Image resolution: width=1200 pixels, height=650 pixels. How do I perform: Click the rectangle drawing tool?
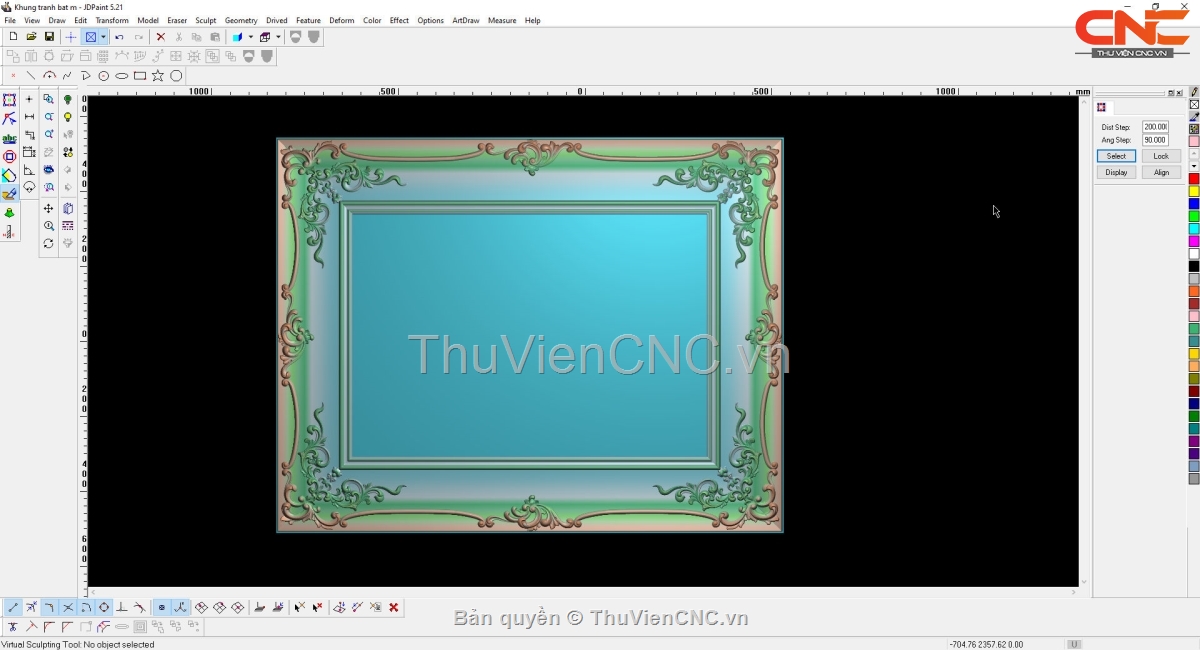[140, 76]
